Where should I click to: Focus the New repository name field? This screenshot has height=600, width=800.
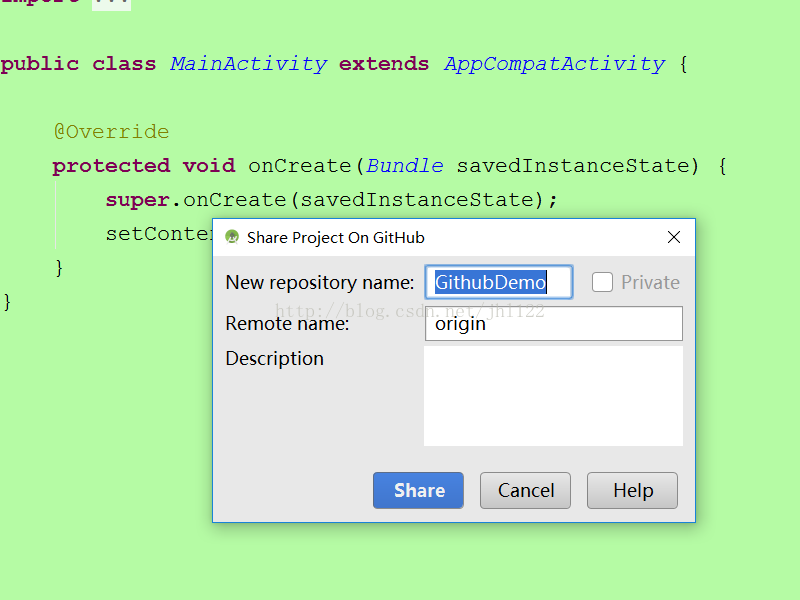(x=499, y=282)
